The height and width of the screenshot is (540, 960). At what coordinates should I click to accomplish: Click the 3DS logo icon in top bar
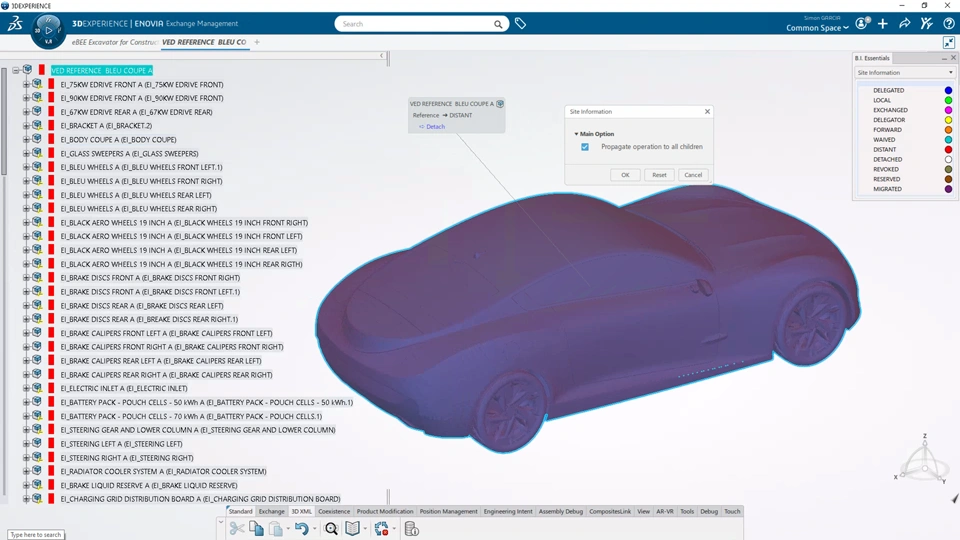click(15, 24)
